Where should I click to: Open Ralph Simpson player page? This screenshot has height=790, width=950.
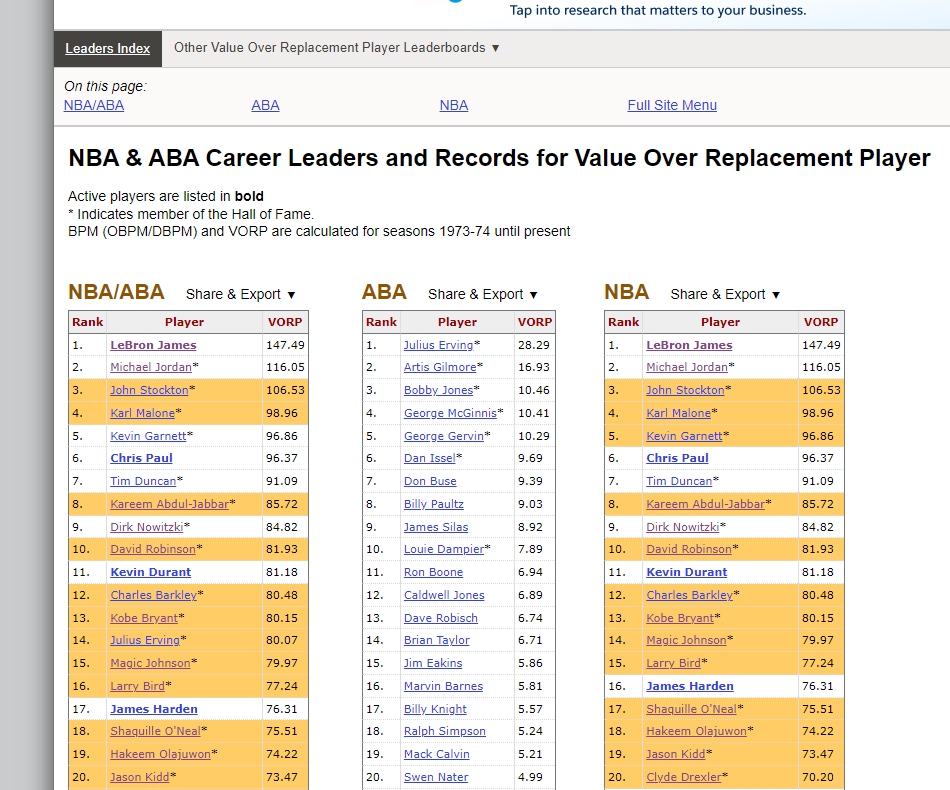445,731
